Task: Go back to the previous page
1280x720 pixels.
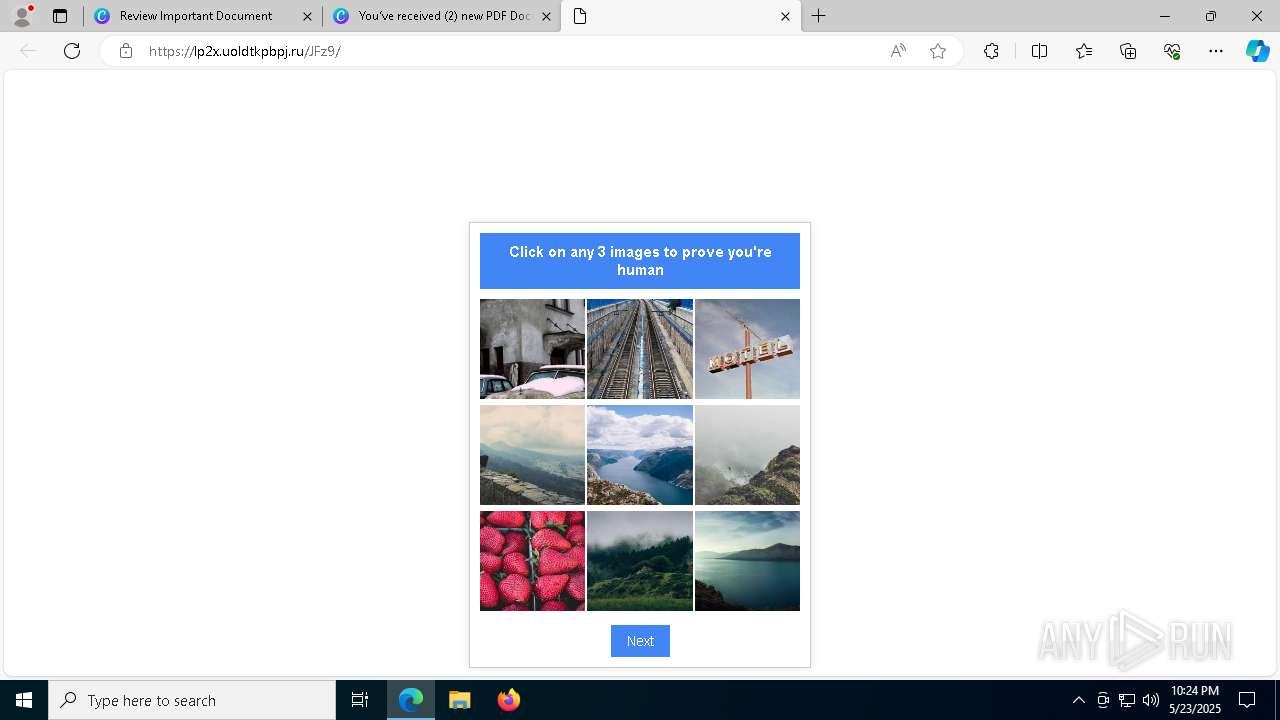Action: (x=28, y=51)
